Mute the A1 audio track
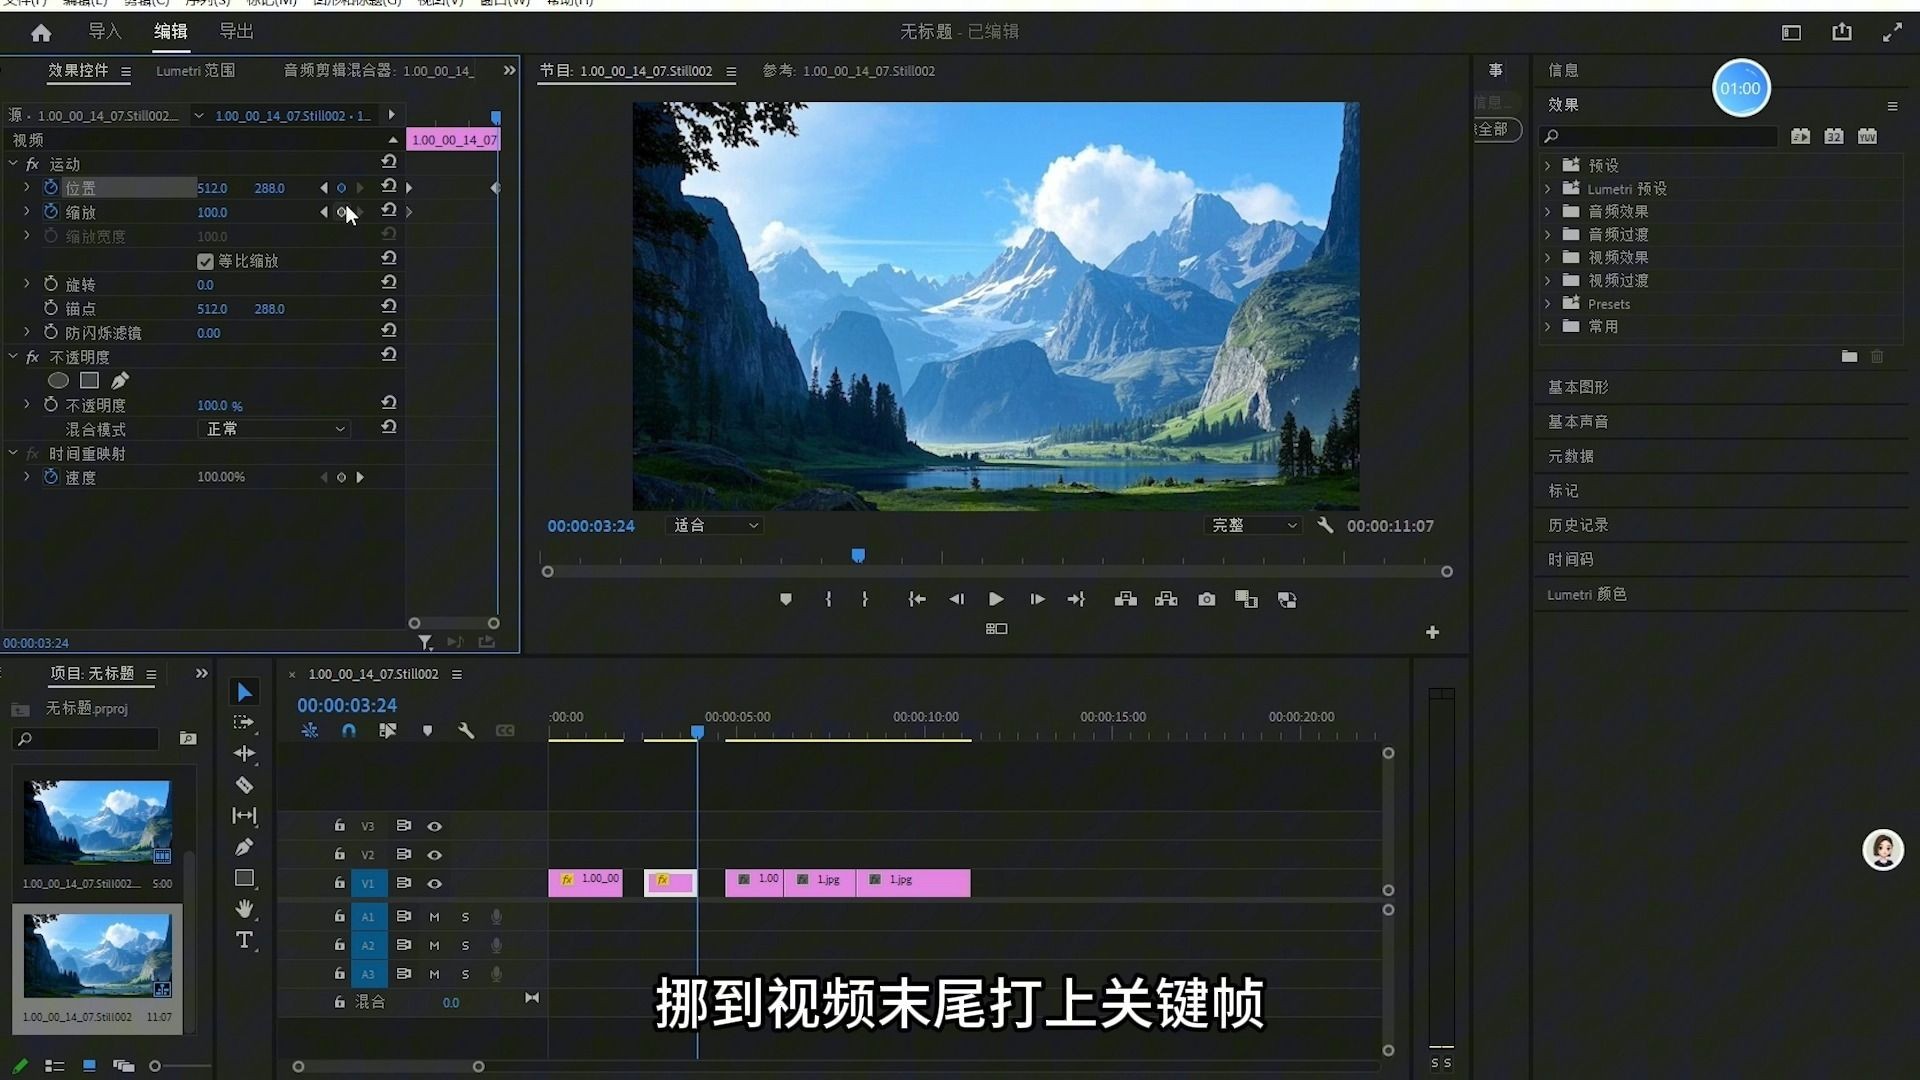The image size is (1920, 1080). [434, 916]
